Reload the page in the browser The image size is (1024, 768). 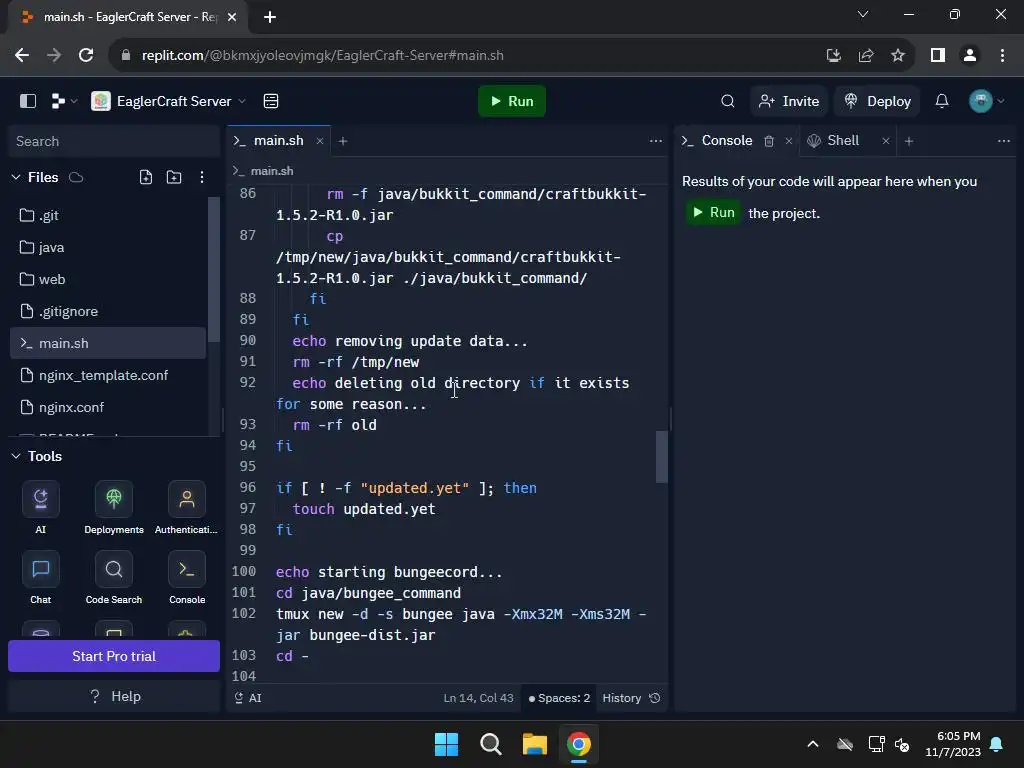pyautogui.click(x=86, y=56)
